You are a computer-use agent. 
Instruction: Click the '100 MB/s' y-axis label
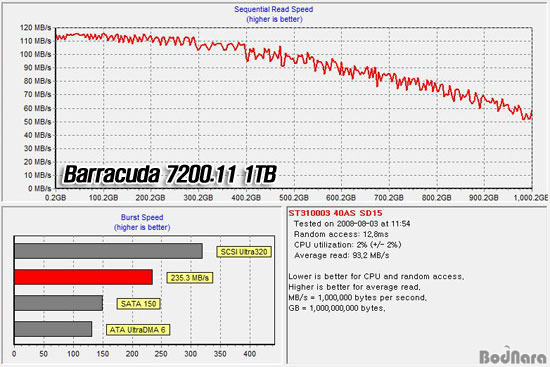36,54
